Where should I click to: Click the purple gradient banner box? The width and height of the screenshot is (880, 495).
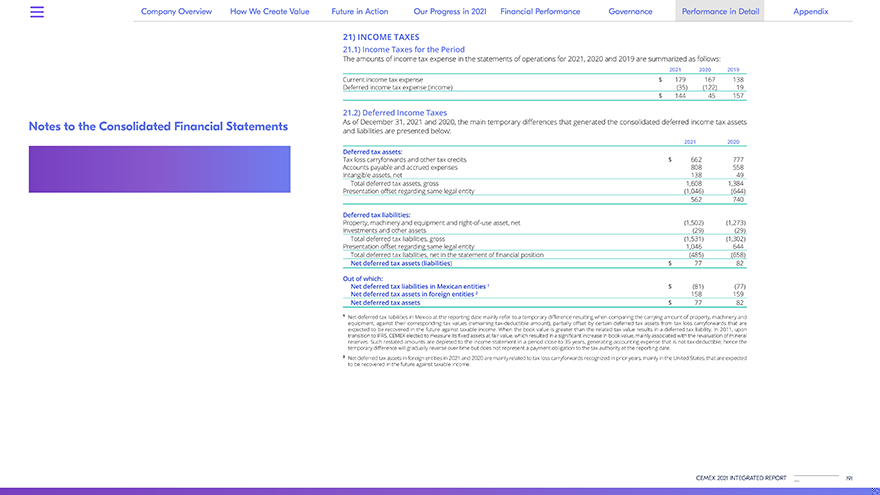coord(159,169)
